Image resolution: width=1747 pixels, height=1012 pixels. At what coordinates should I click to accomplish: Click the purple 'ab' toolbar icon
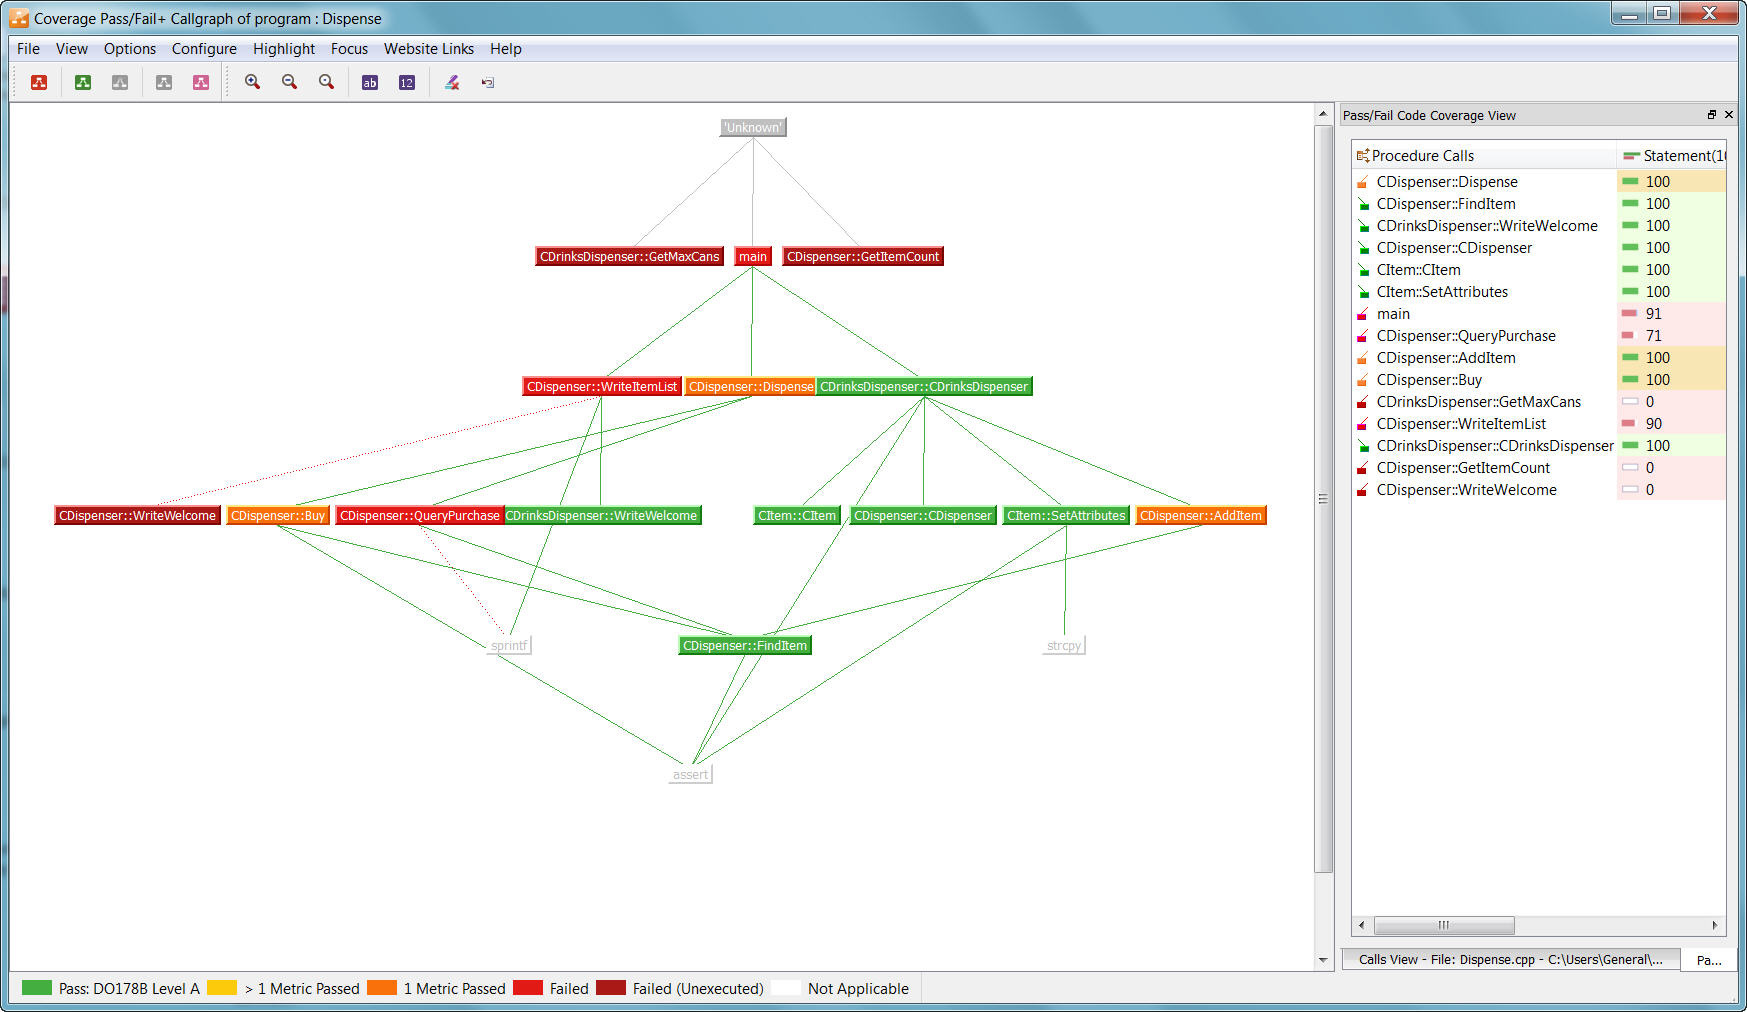[x=370, y=83]
